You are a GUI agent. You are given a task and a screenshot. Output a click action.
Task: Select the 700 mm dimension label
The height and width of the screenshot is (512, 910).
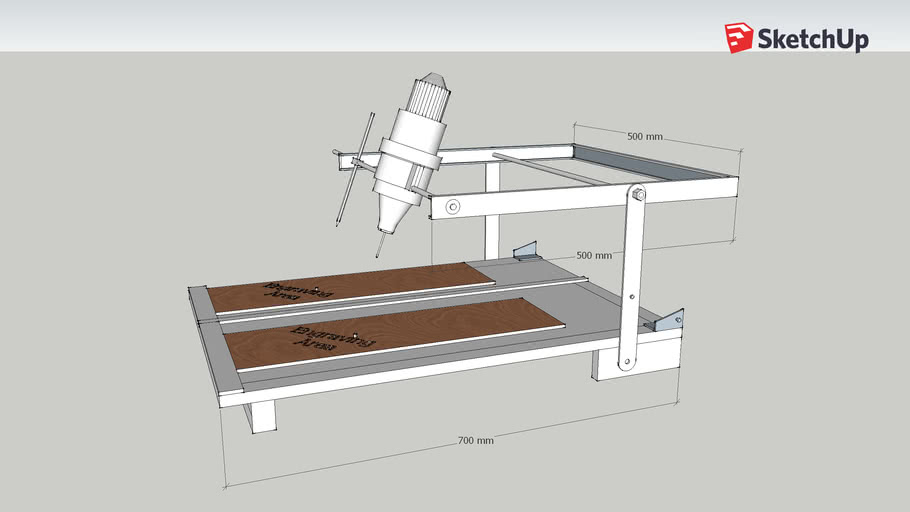click(x=476, y=440)
